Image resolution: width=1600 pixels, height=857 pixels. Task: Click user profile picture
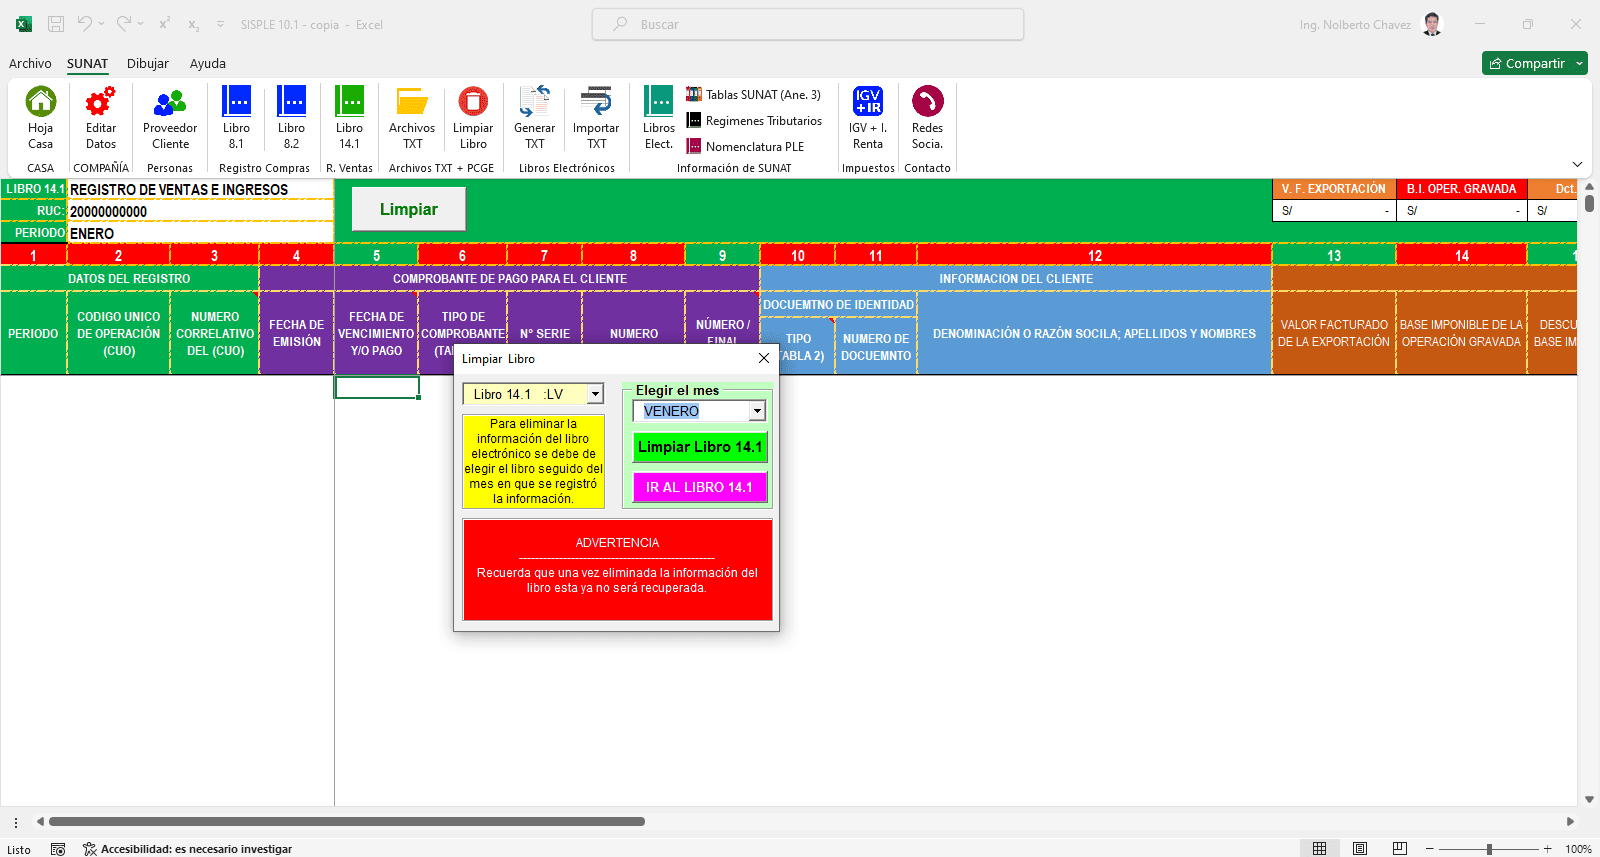1432,24
